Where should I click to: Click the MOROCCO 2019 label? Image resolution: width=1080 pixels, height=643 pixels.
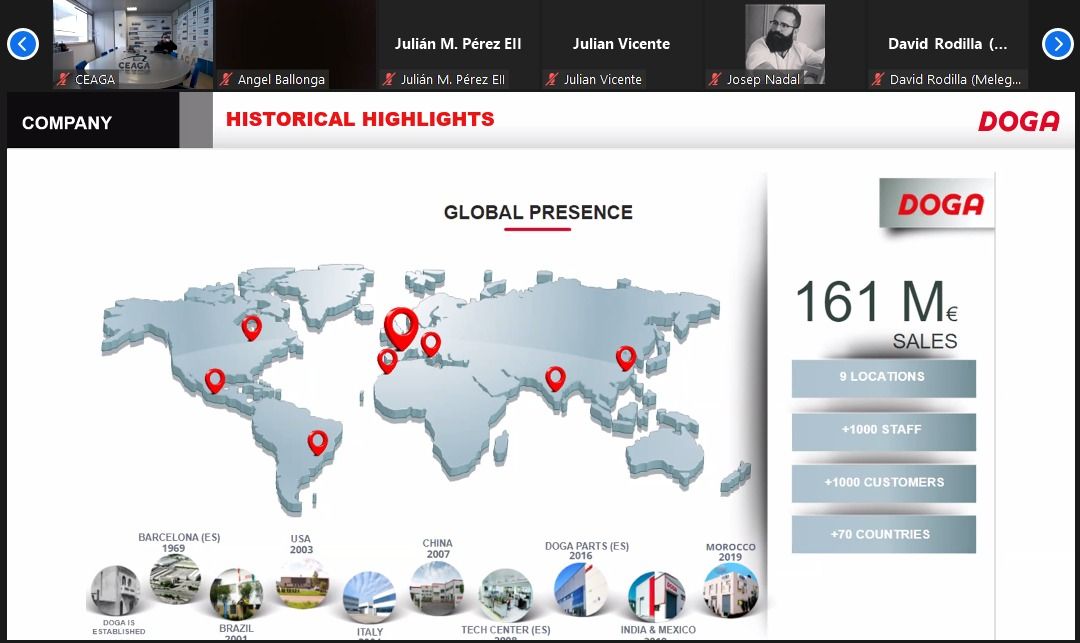click(x=730, y=551)
